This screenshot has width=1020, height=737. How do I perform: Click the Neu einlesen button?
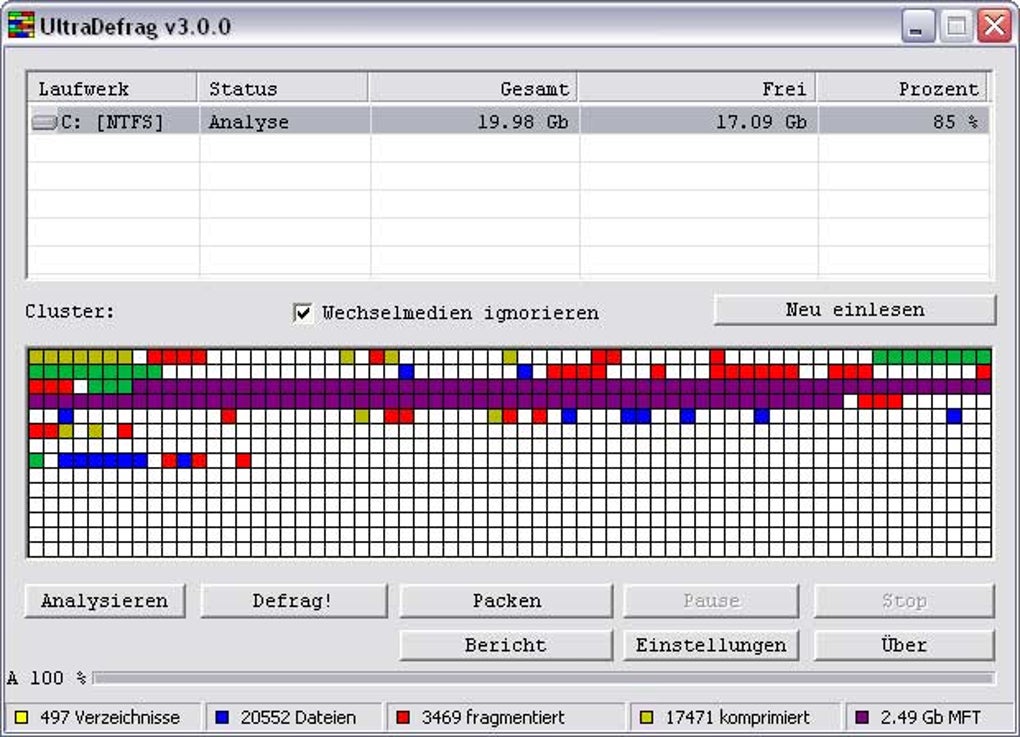[854, 309]
